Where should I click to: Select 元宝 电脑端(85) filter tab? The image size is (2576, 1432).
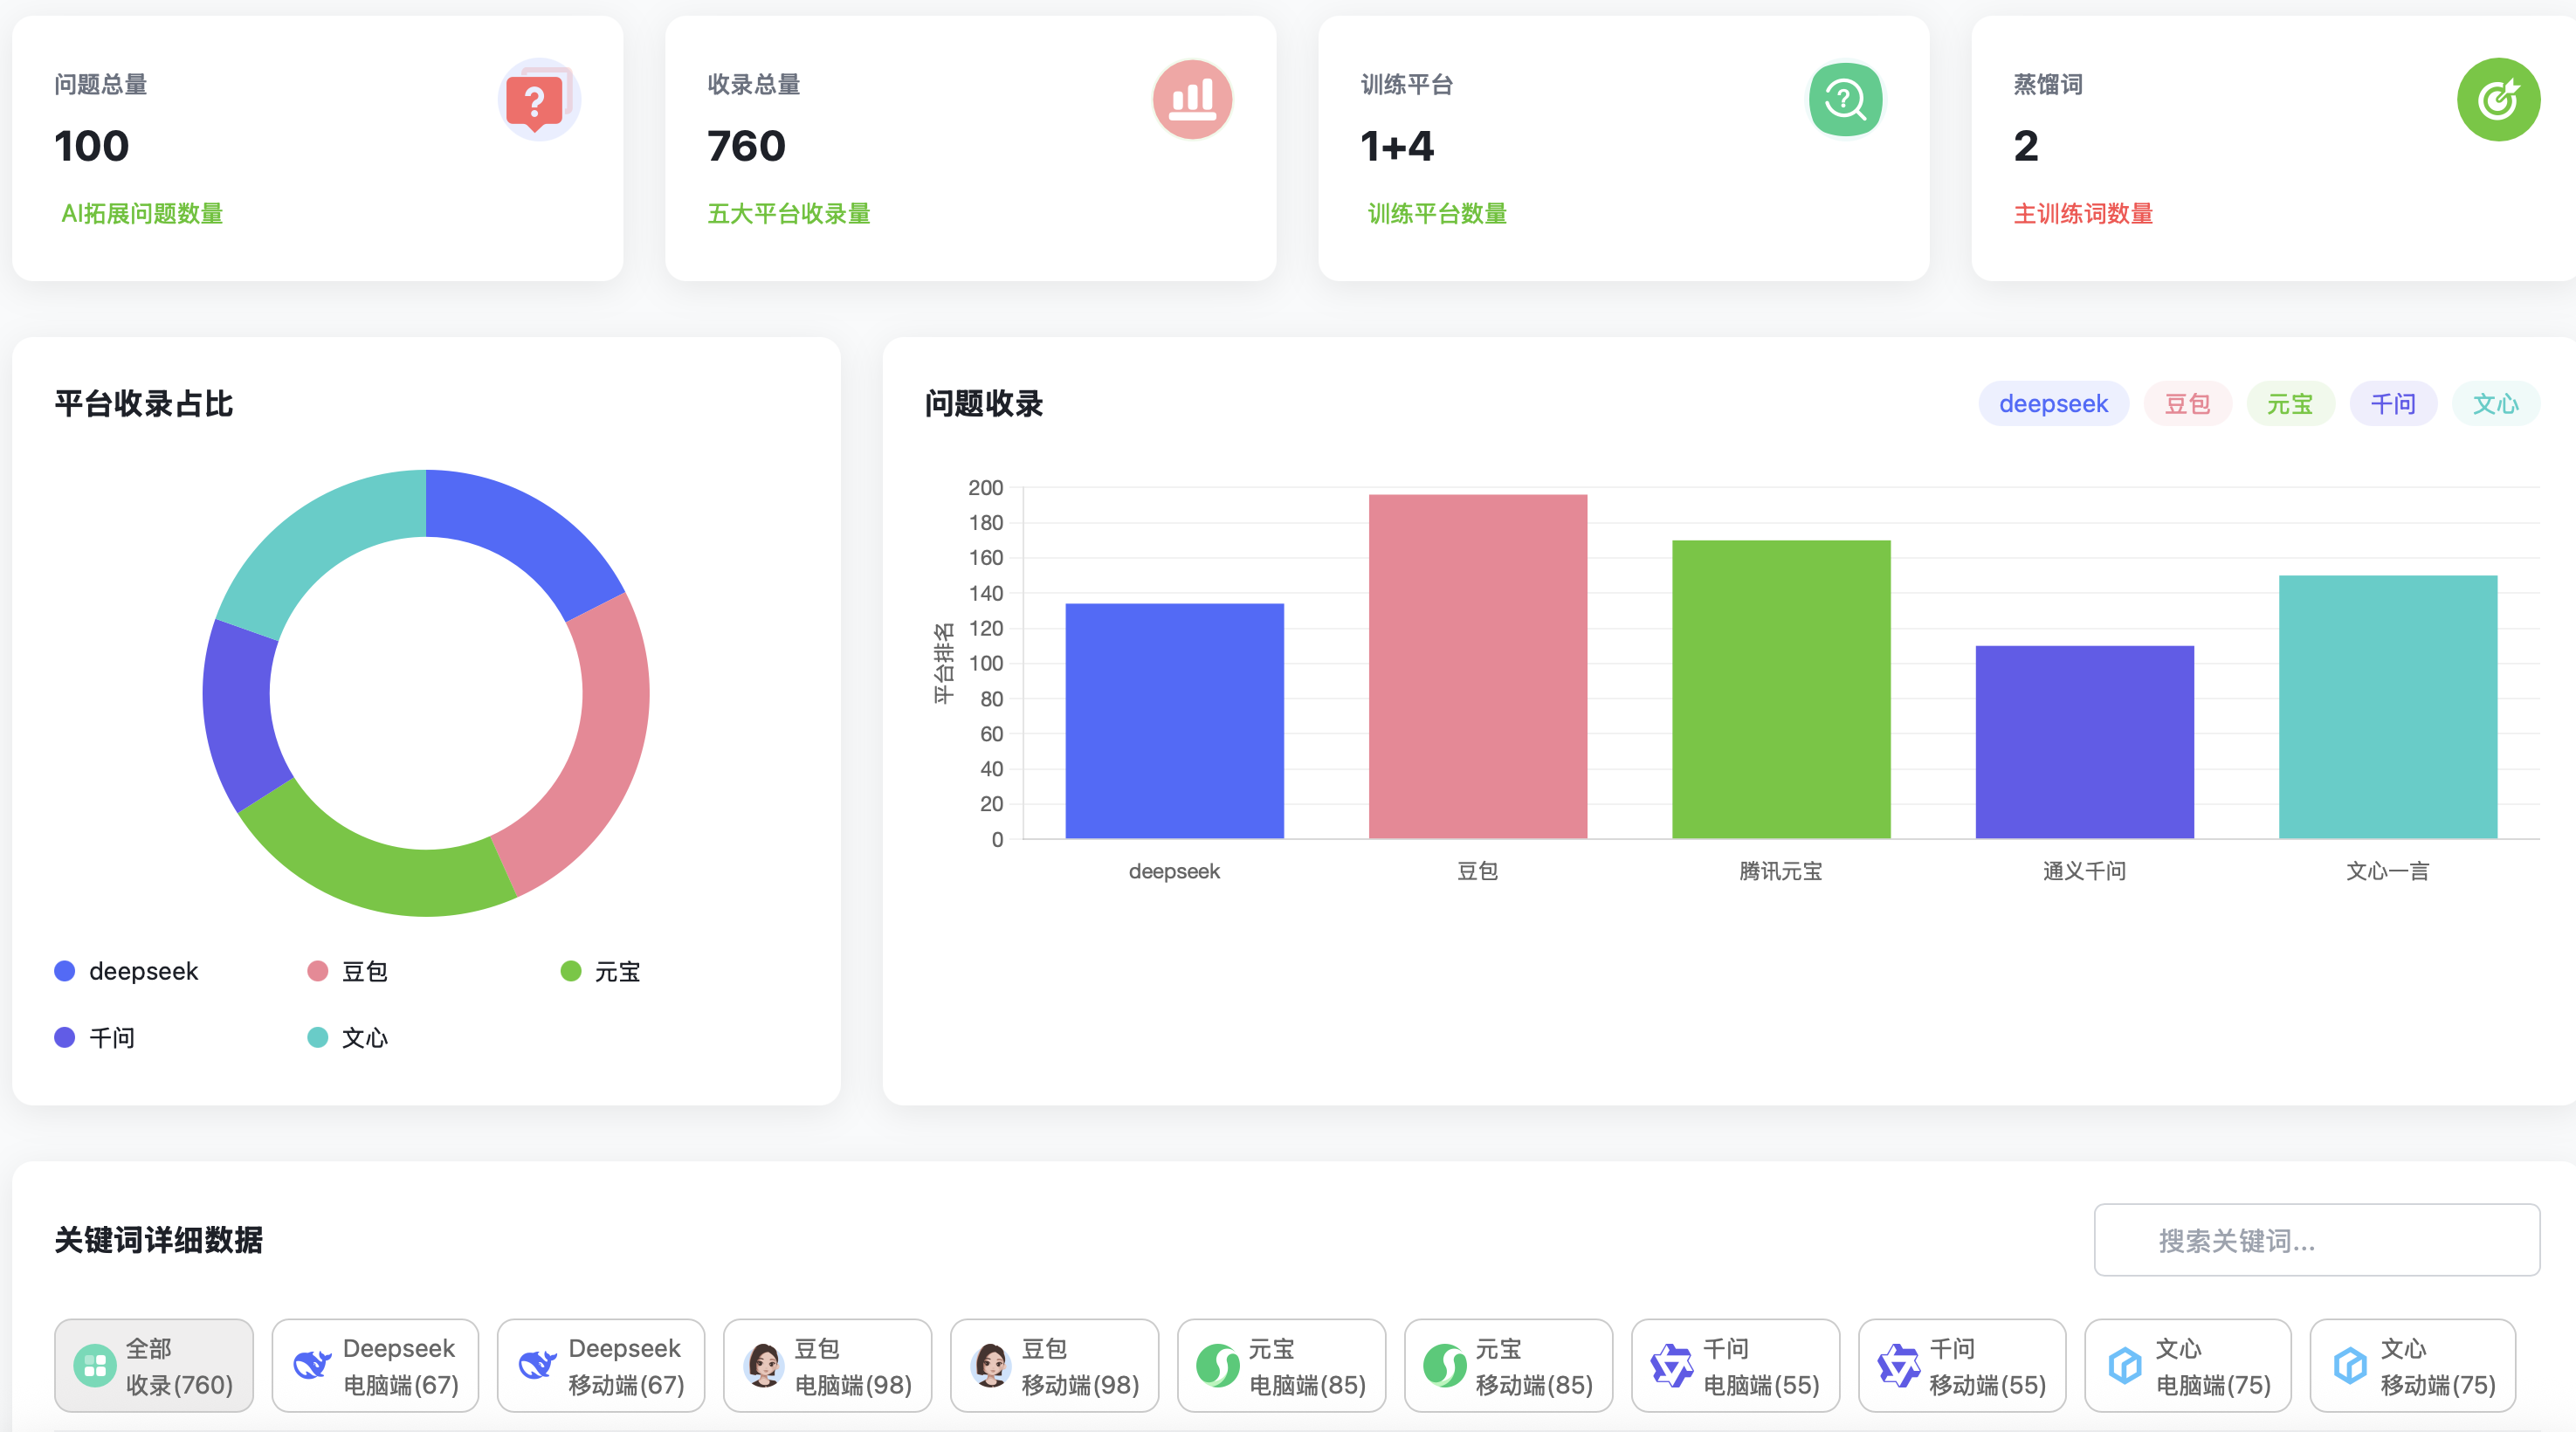click(1281, 1365)
